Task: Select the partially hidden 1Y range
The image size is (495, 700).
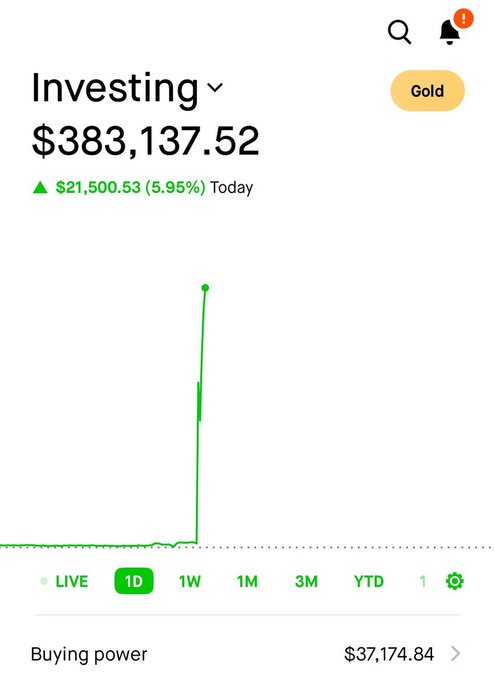Action: click(x=423, y=581)
